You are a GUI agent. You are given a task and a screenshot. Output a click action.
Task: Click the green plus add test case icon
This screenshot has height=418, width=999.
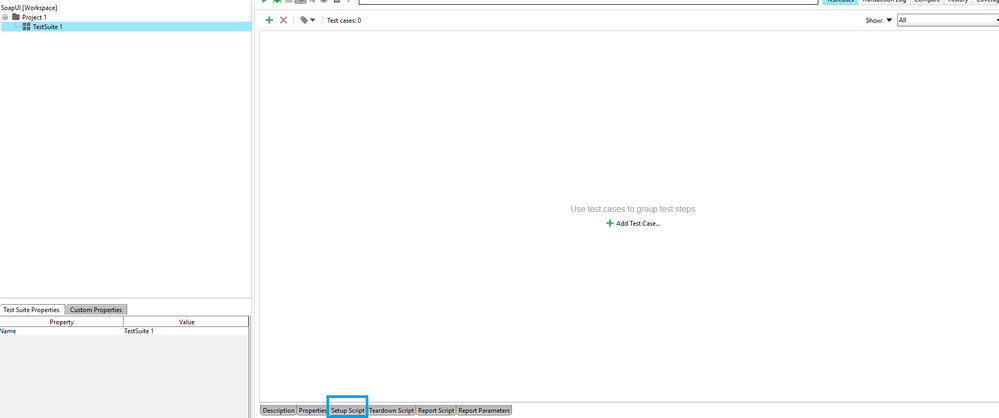(269, 20)
